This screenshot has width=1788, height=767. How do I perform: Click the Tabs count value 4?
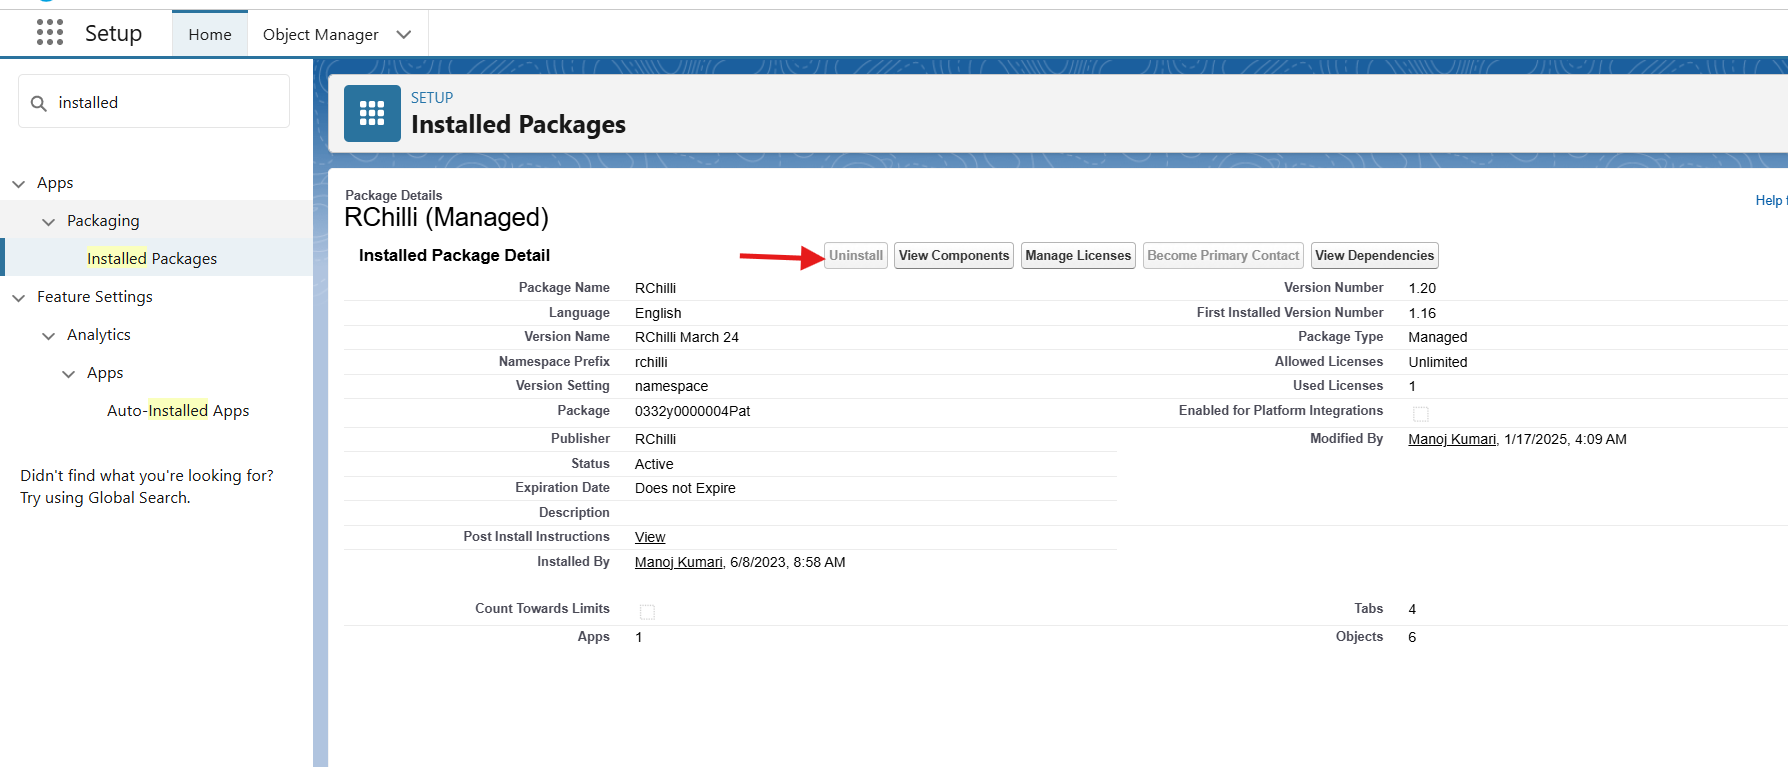pyautogui.click(x=1412, y=609)
